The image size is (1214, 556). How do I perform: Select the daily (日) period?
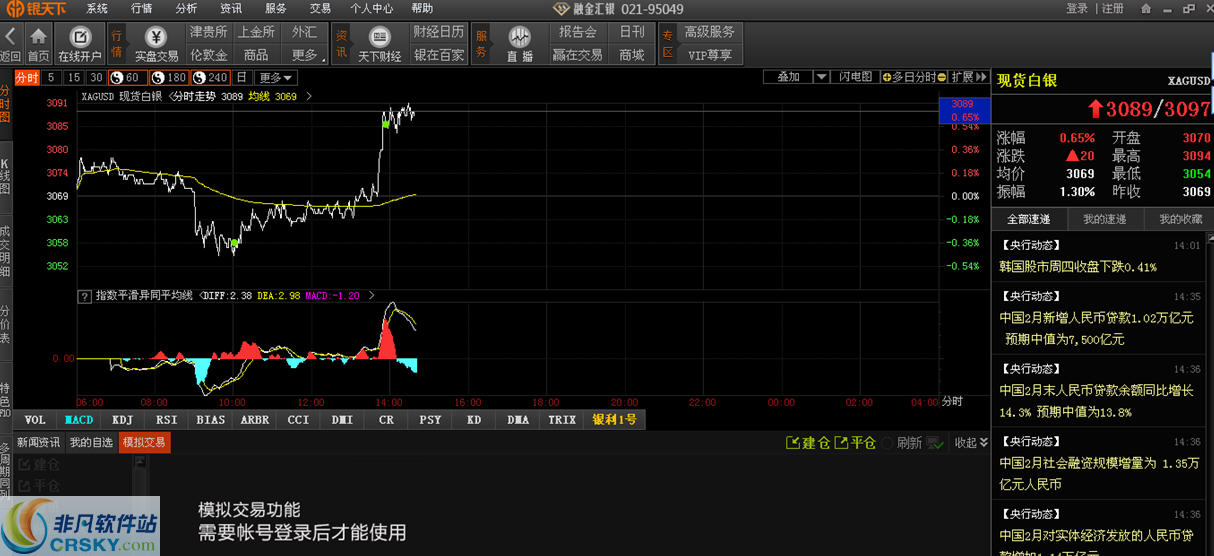point(242,77)
